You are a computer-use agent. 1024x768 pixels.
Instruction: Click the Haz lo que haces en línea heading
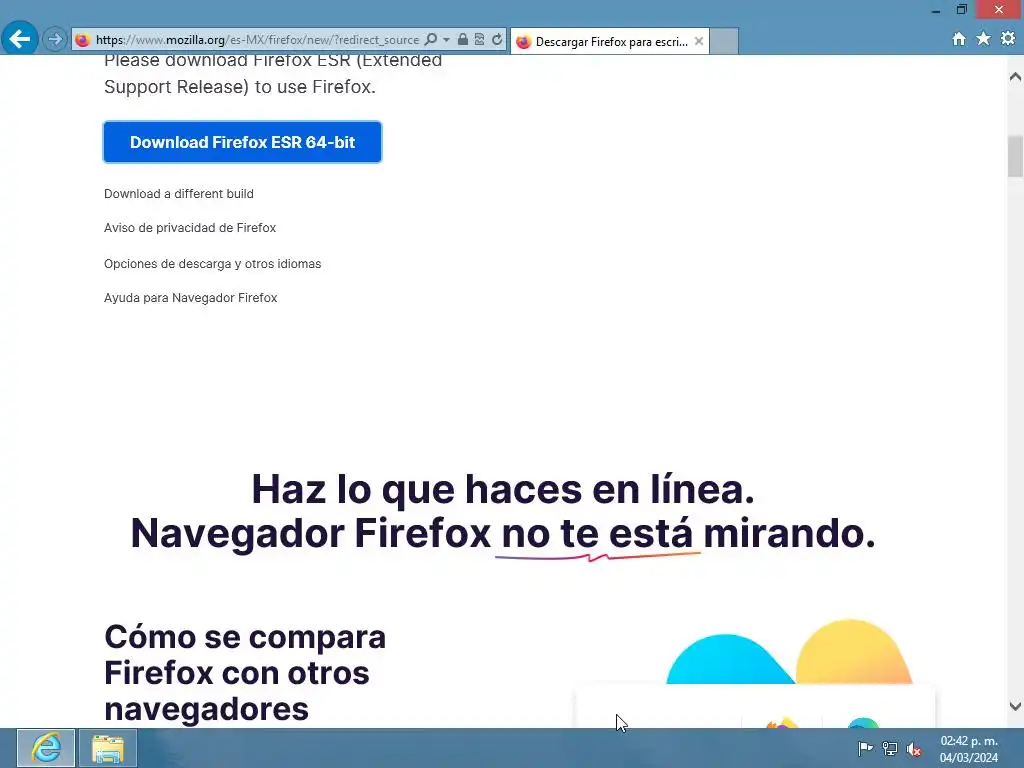(x=503, y=489)
